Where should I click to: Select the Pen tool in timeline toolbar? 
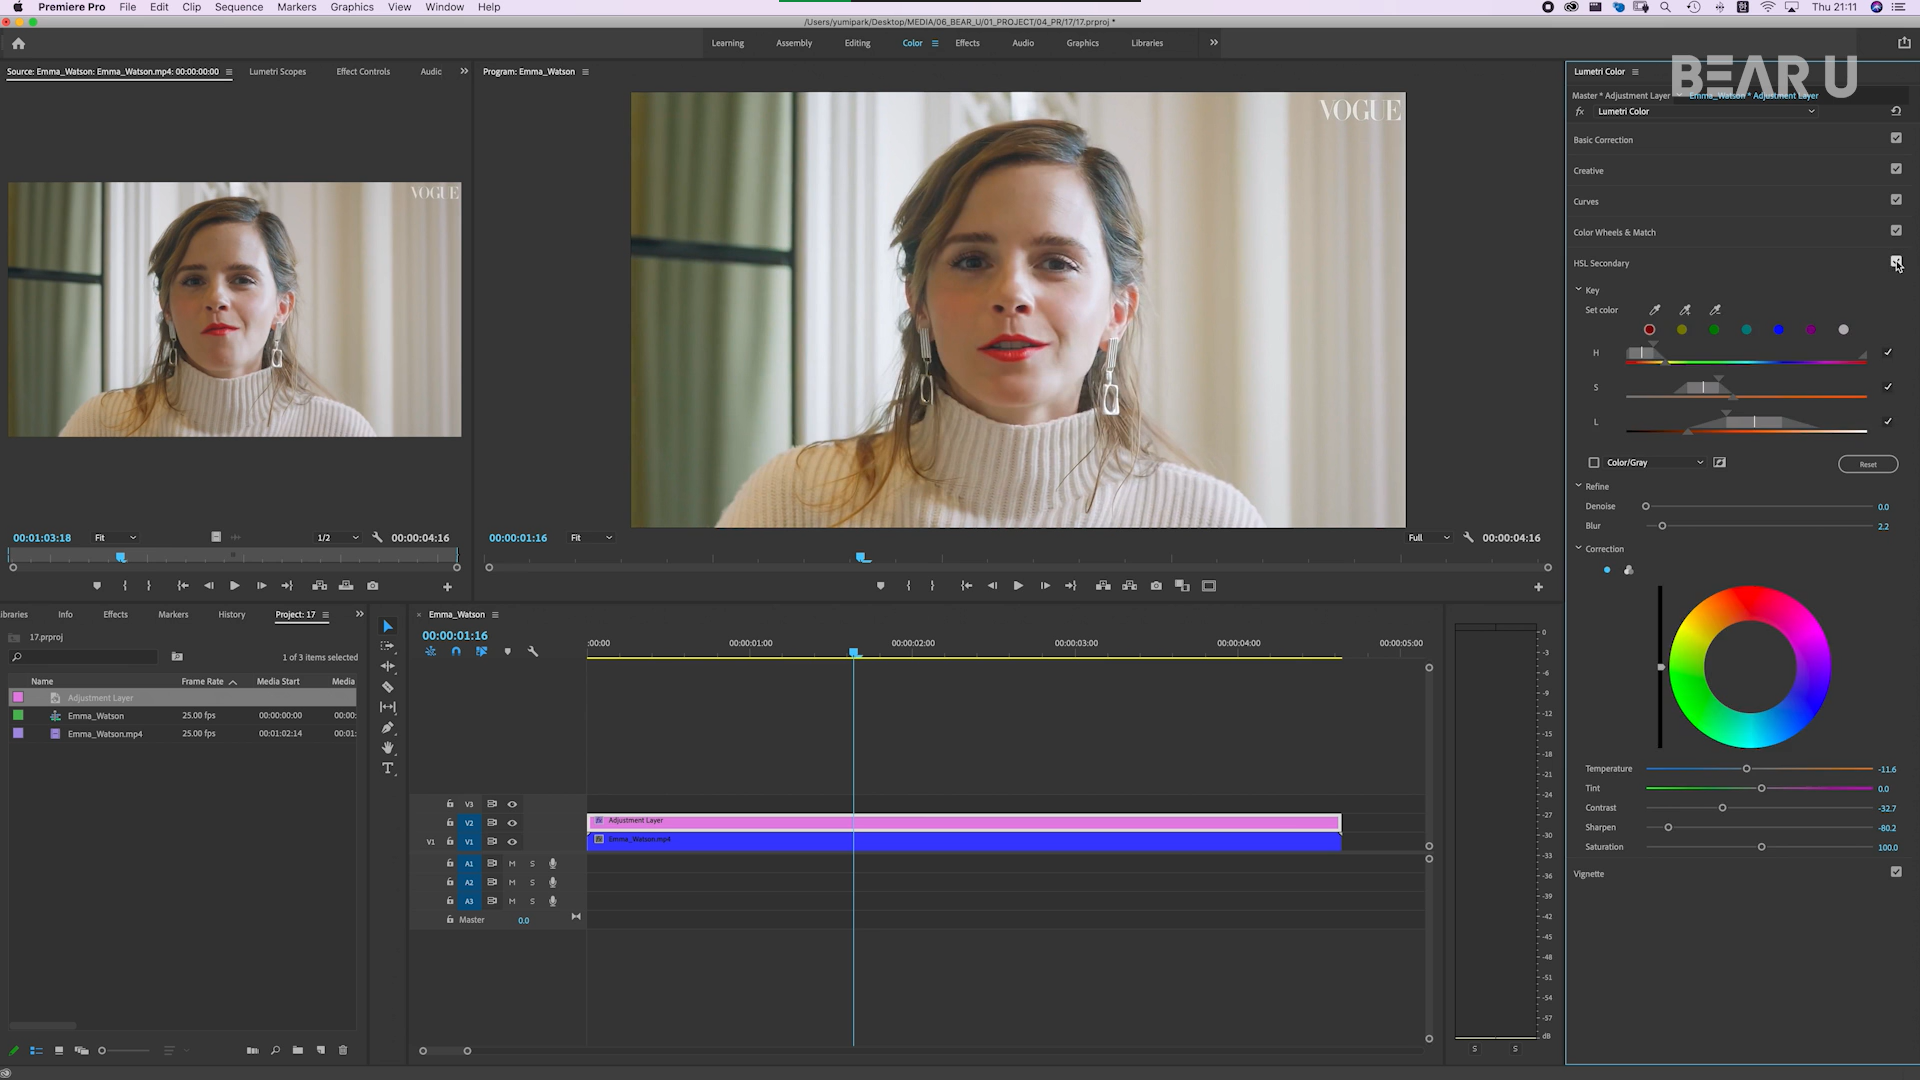(x=388, y=728)
